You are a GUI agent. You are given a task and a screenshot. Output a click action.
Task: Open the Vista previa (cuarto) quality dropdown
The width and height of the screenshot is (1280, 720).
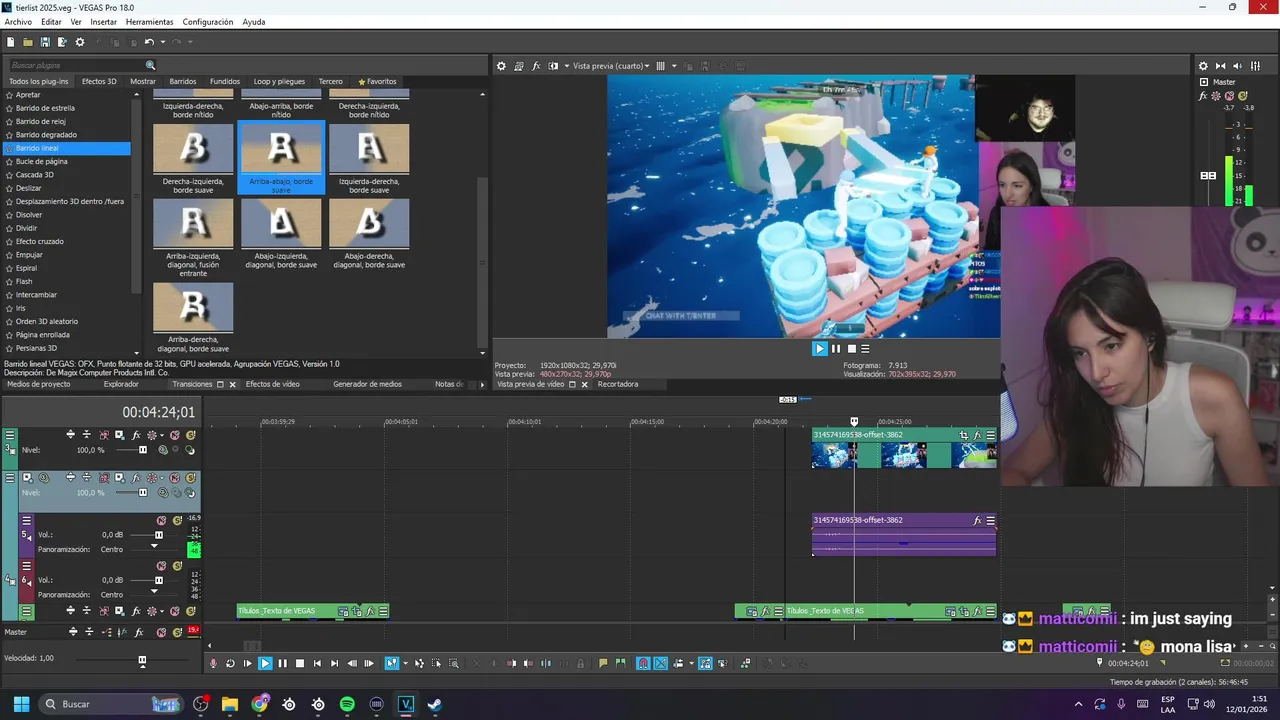coord(611,66)
